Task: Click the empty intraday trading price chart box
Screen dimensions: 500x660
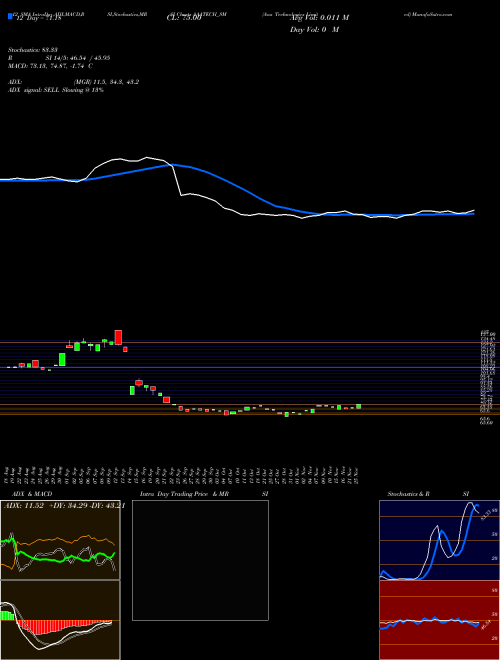Action: point(200,560)
